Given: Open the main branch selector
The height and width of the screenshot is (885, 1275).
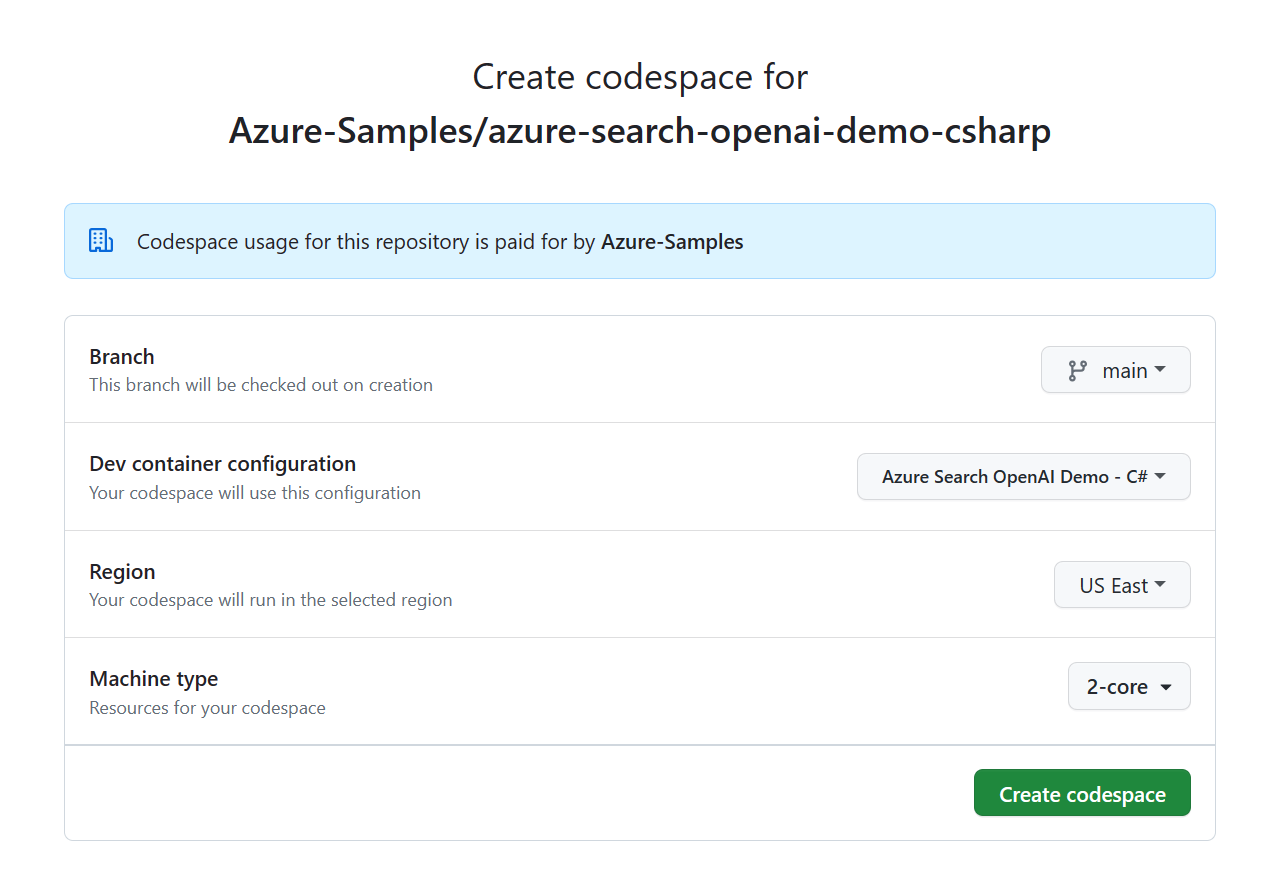Looking at the screenshot, I should (1115, 370).
